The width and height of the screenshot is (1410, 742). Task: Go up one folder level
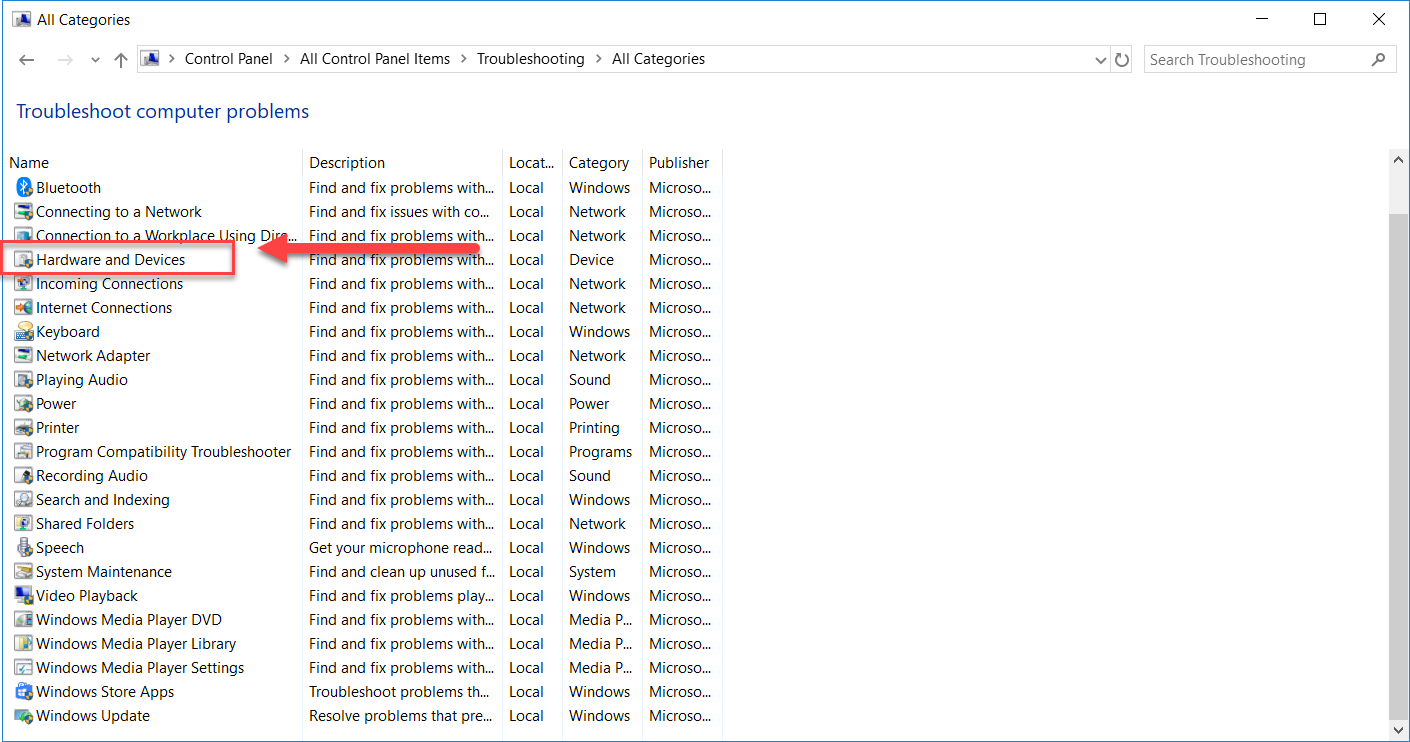click(x=121, y=60)
